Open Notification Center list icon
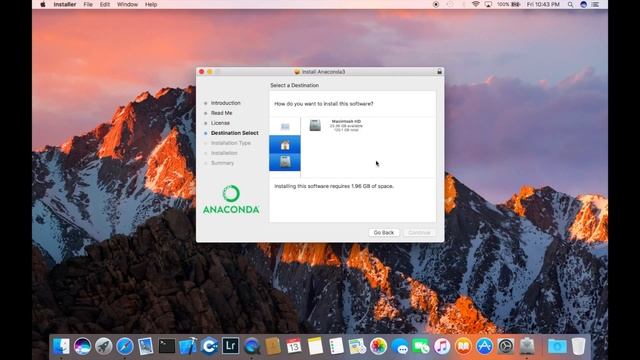 [596, 4]
